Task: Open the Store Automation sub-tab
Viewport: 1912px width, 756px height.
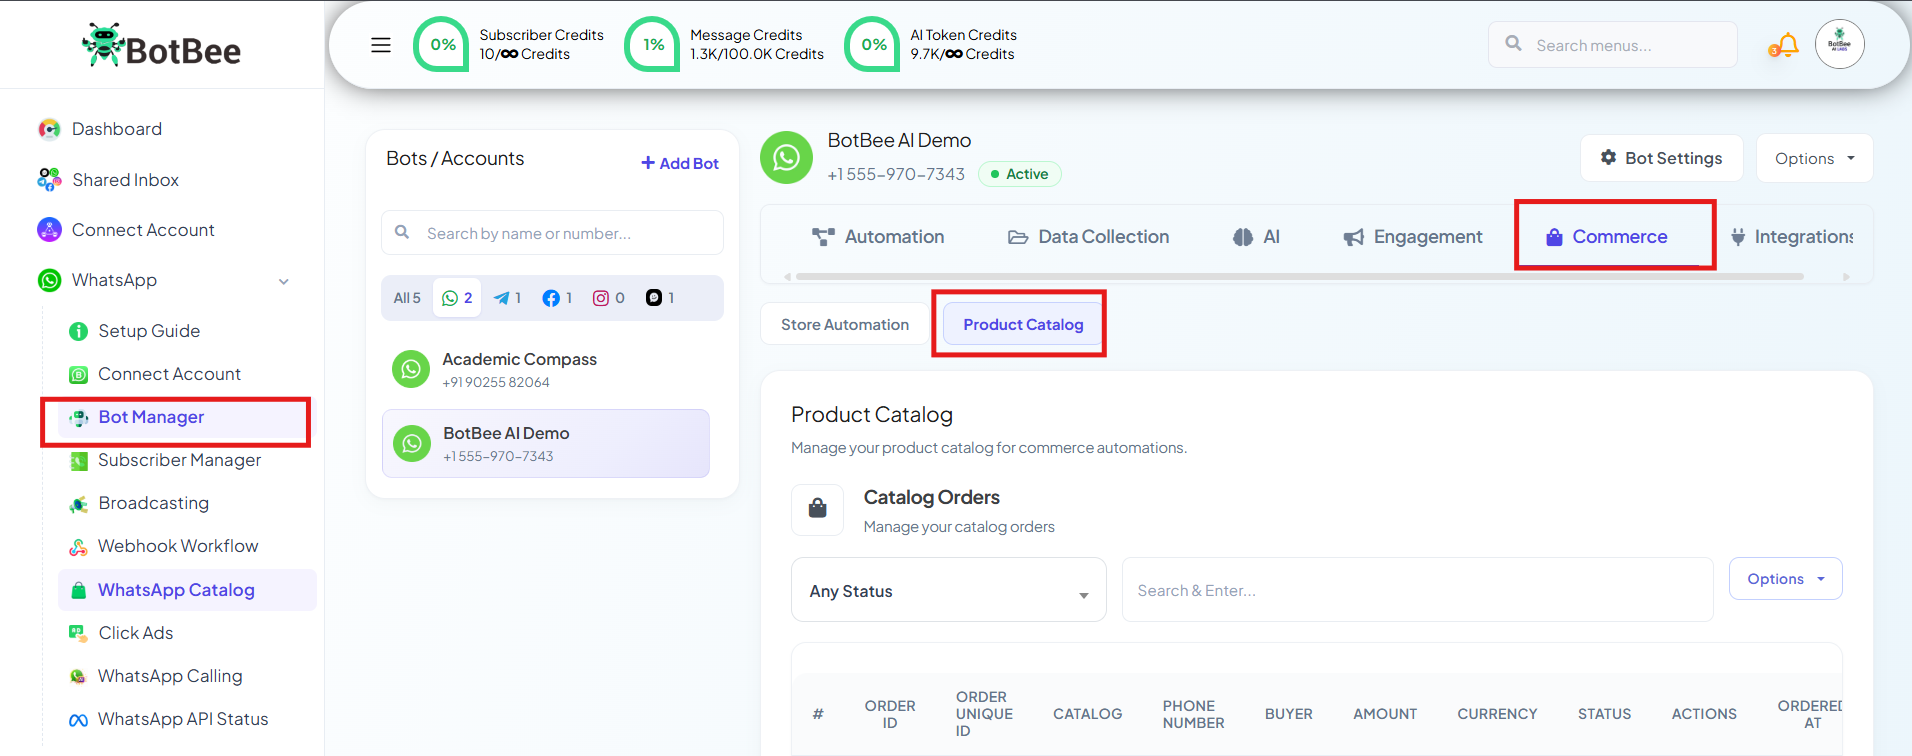Action: point(845,324)
